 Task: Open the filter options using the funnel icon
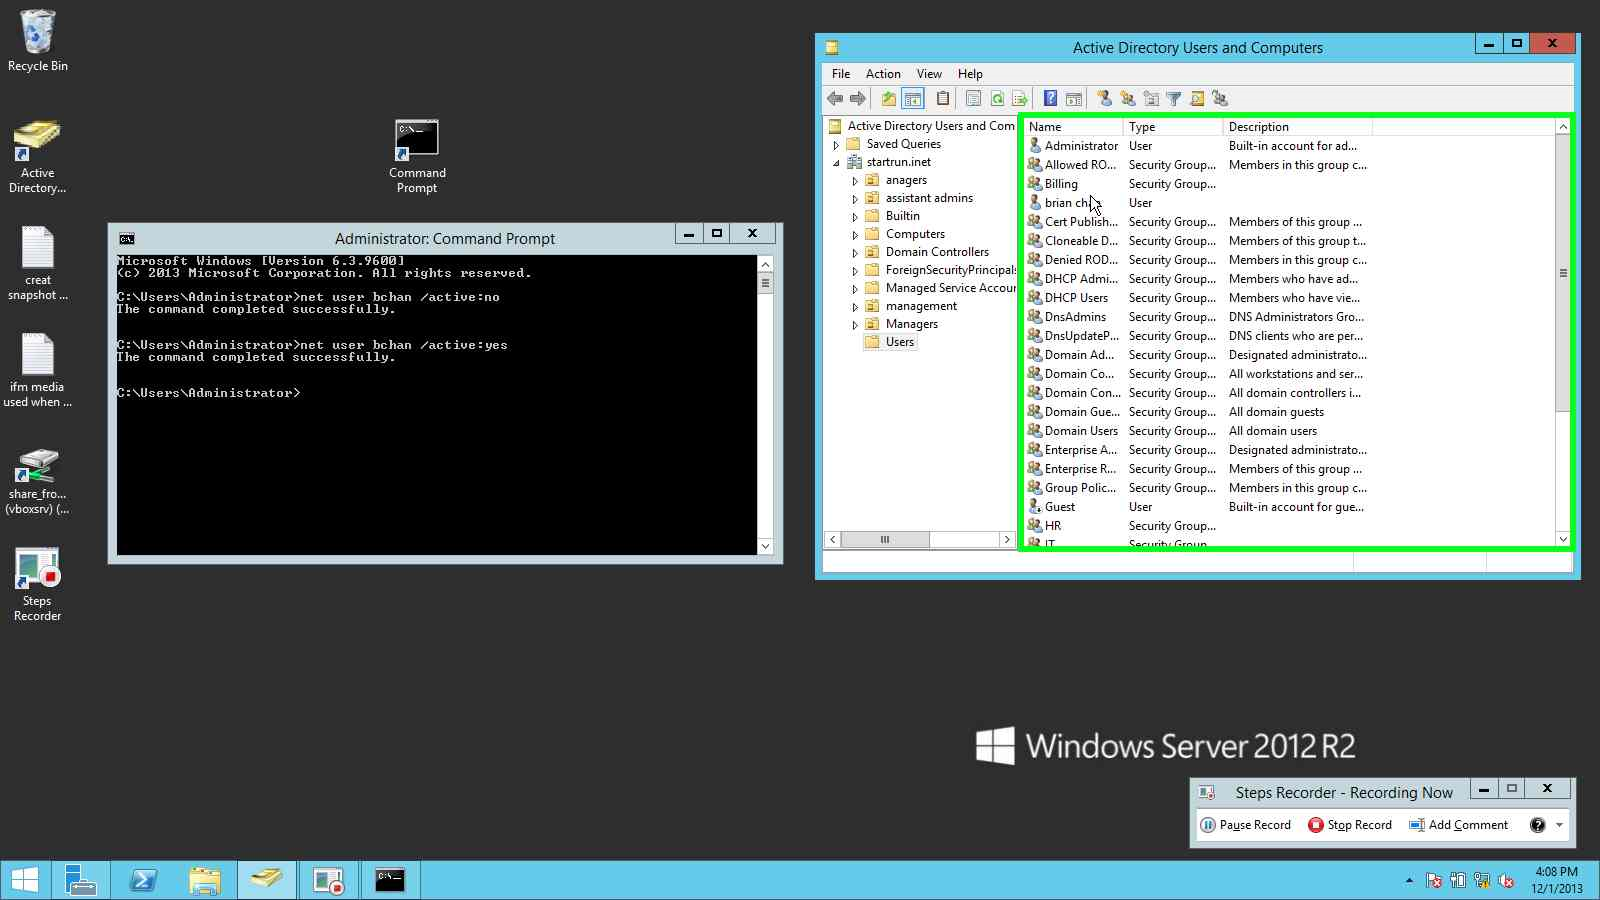[1172, 98]
